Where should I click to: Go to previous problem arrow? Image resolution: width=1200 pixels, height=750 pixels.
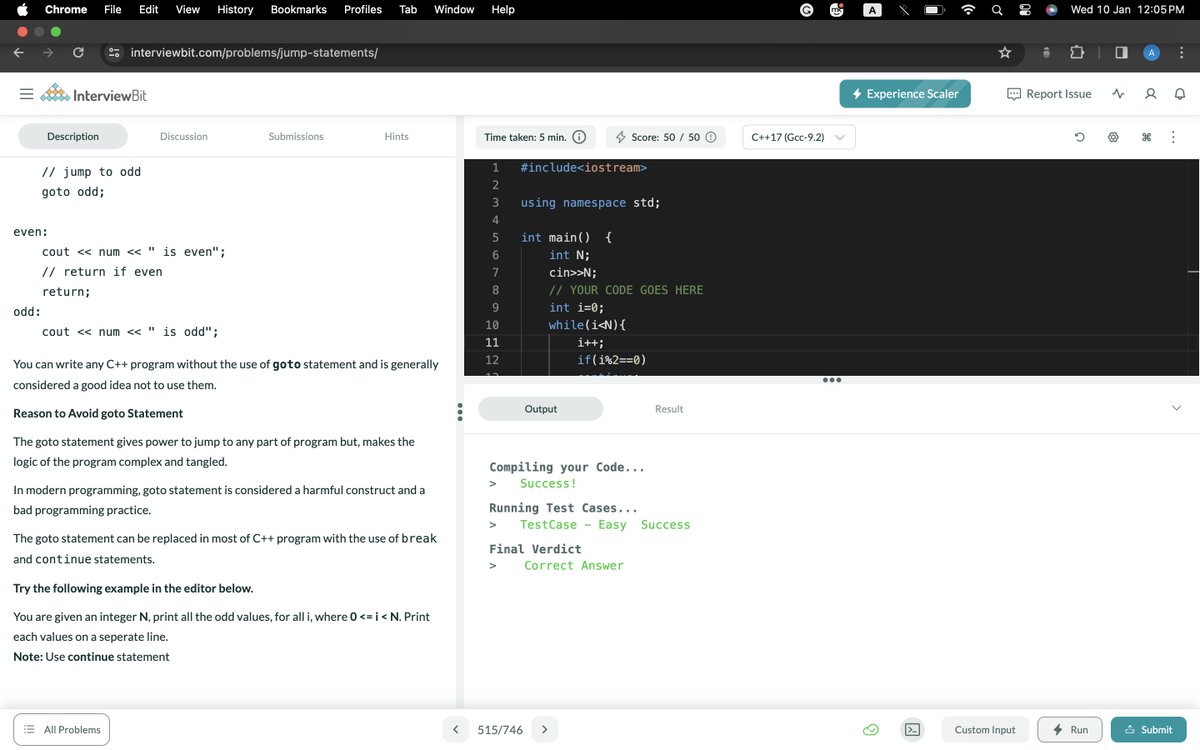coord(456,729)
